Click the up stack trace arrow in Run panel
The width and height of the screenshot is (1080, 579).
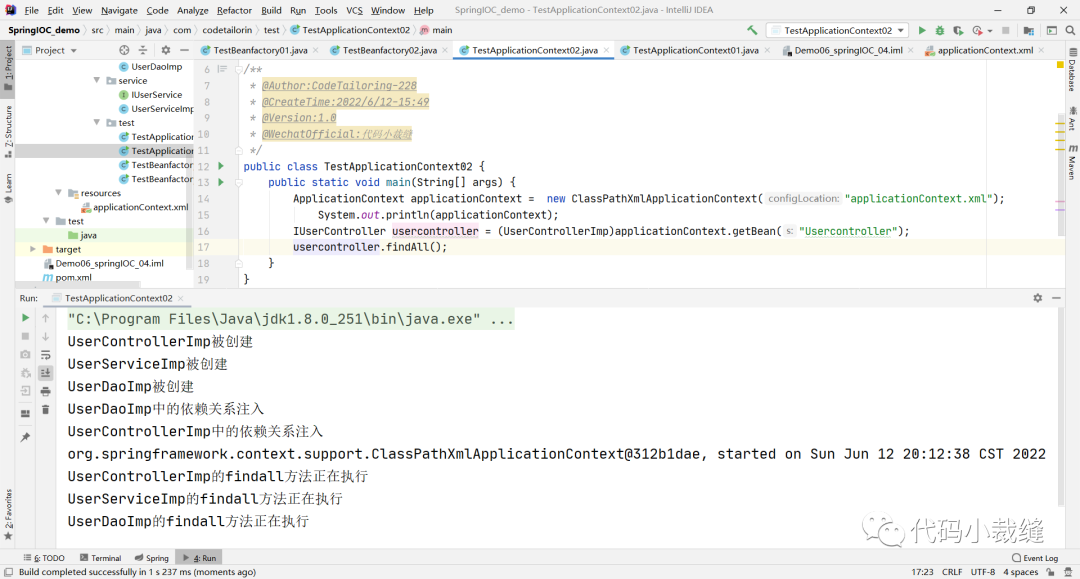45,318
